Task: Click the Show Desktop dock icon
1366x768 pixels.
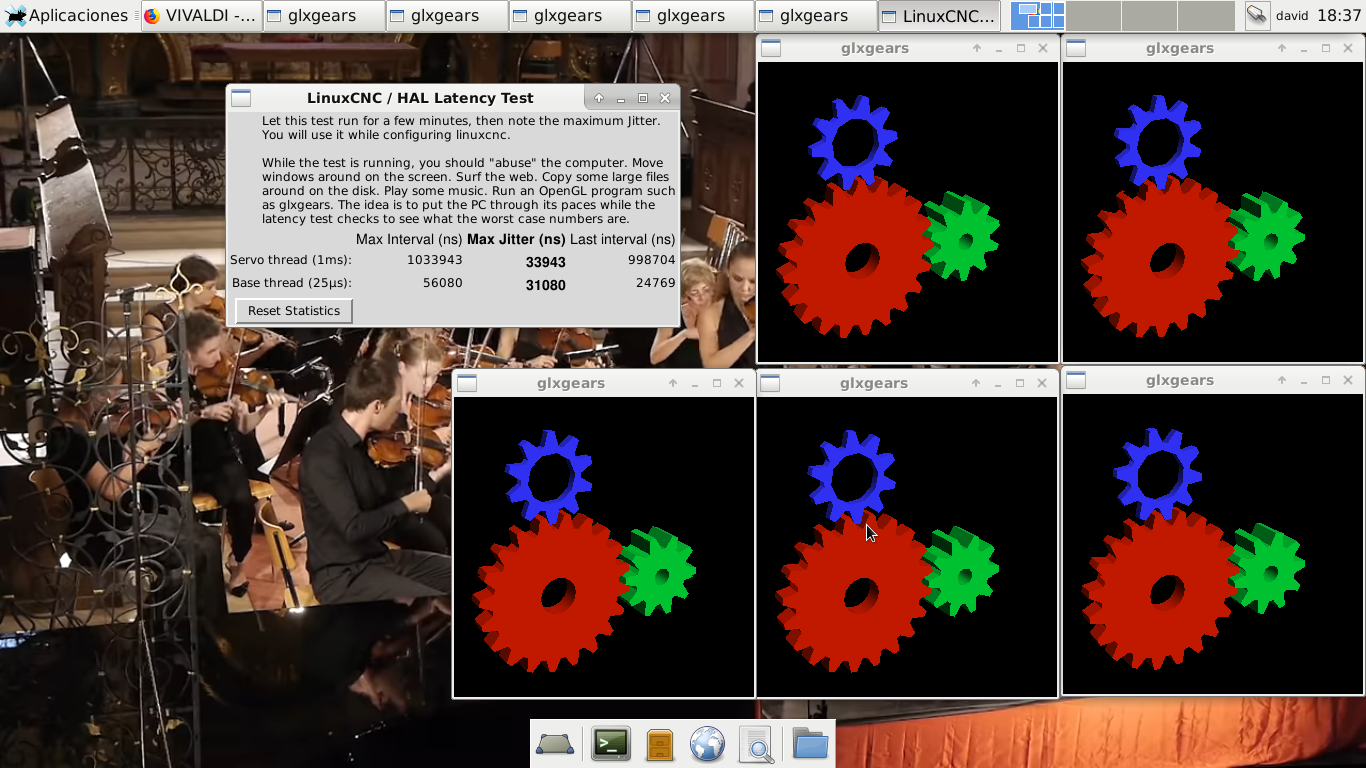Action: click(555, 744)
